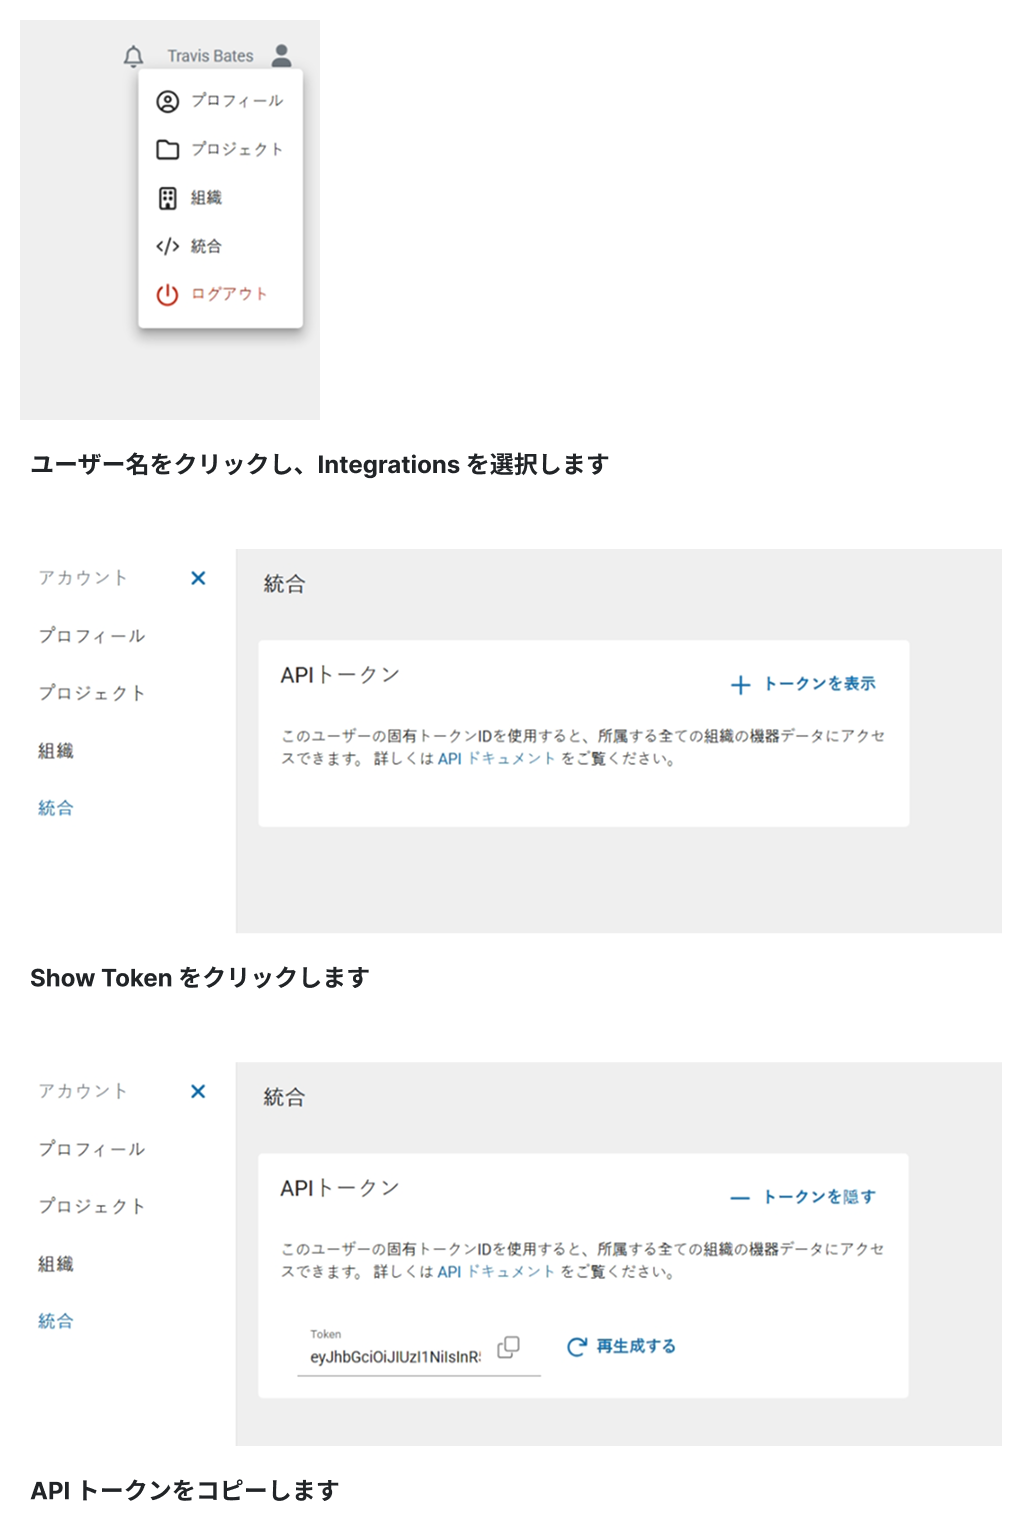Click 再生成する to regenerate the token
Image resolution: width=1022 pixels, height=1536 pixels.
622,1347
